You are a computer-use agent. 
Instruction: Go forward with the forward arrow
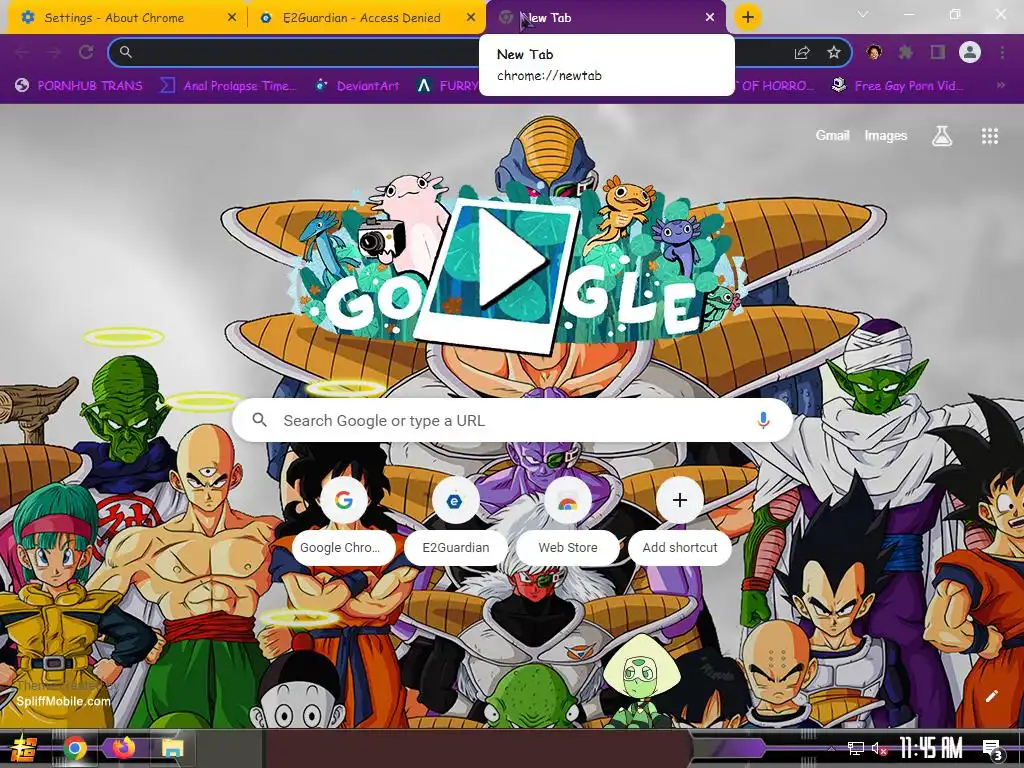pyautogui.click(x=54, y=52)
